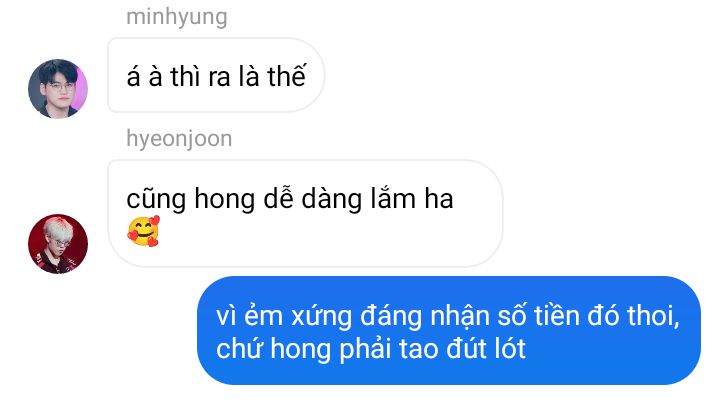The image size is (719, 406).
Task: Select the blue outgoing message bubble
Action: coord(449,330)
